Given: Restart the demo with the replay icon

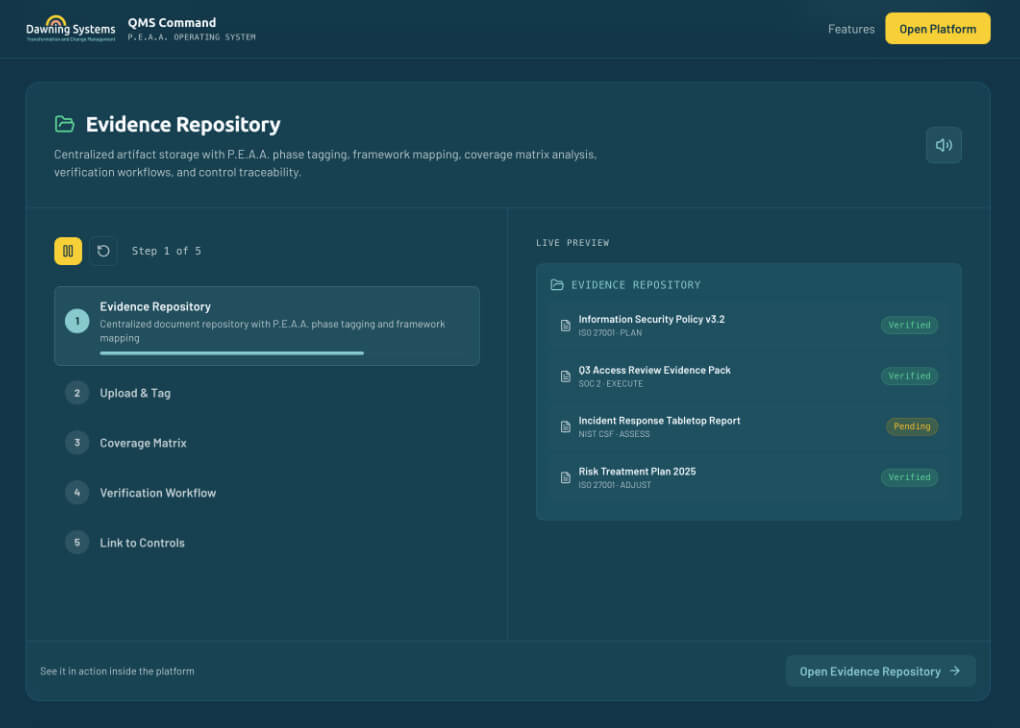Looking at the screenshot, I should 103,251.
